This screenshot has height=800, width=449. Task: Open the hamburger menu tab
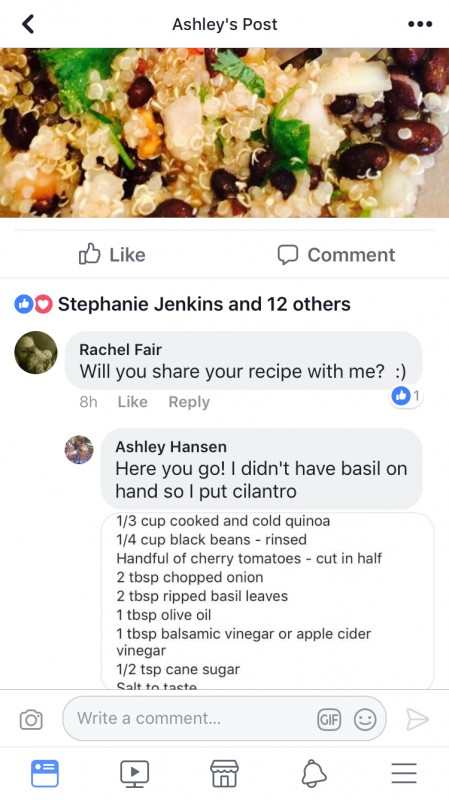[404, 773]
